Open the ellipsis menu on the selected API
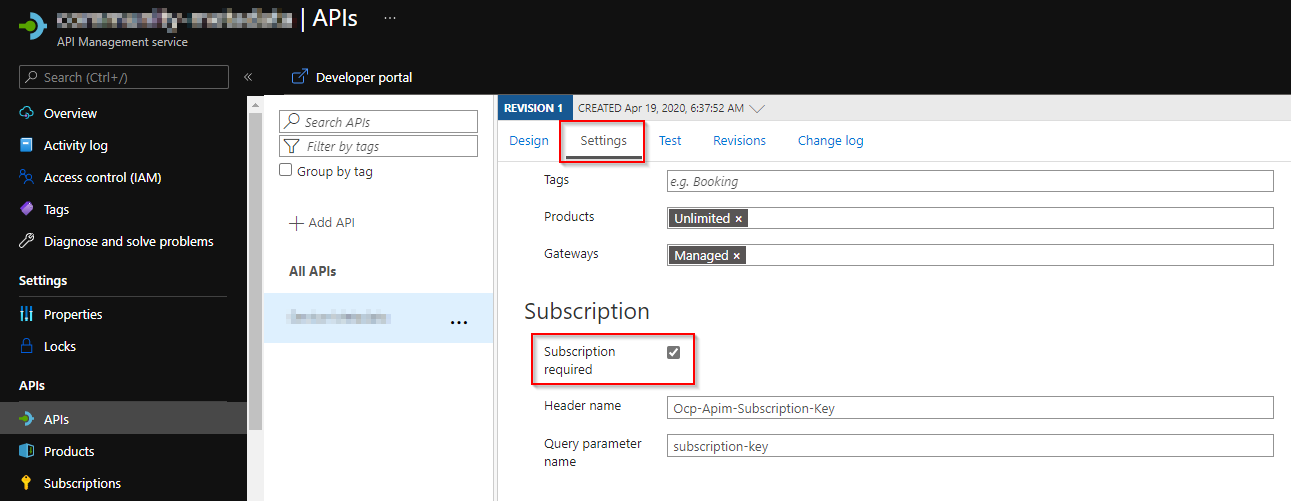The width and height of the screenshot is (1291, 501). 459,322
